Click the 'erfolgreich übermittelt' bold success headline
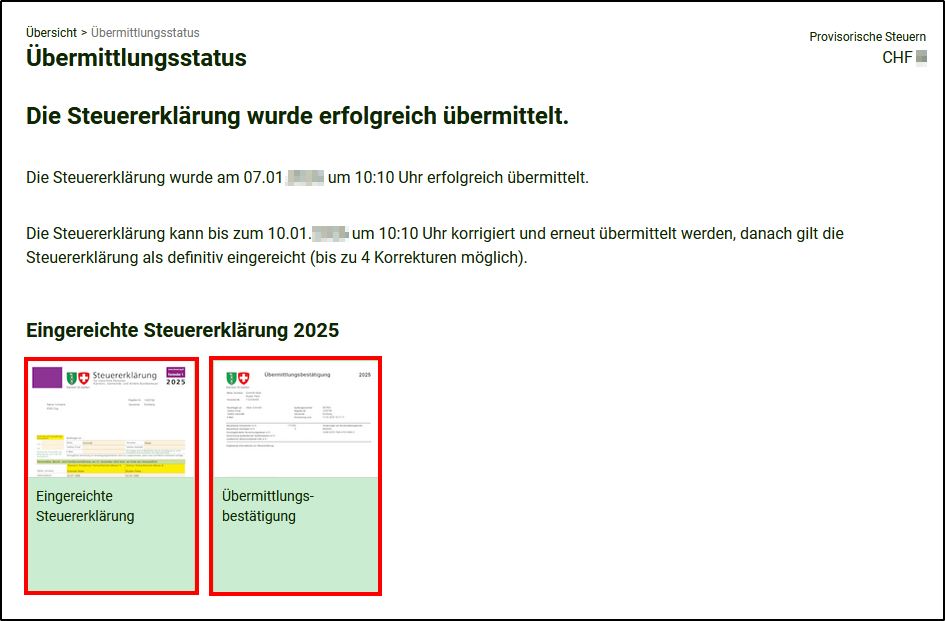 (297, 116)
